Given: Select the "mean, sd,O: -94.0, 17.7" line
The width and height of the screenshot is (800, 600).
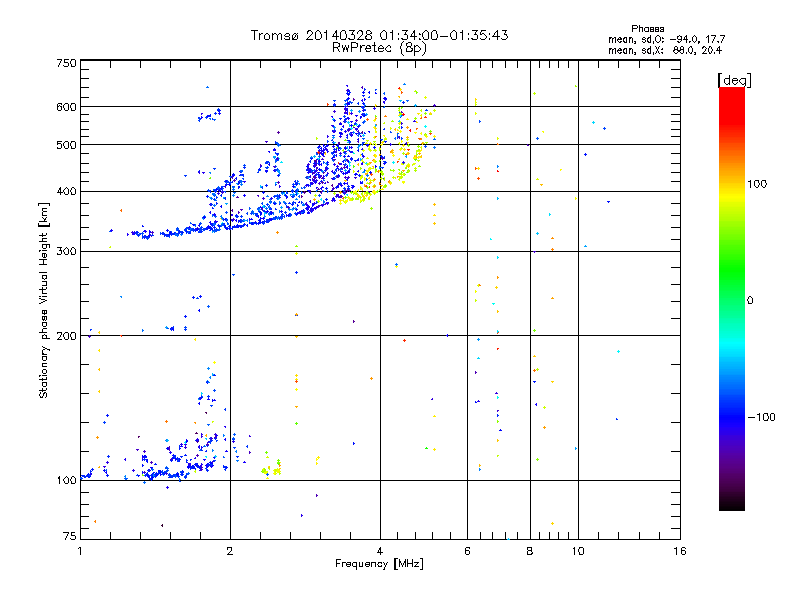Looking at the screenshot, I should (666, 39).
